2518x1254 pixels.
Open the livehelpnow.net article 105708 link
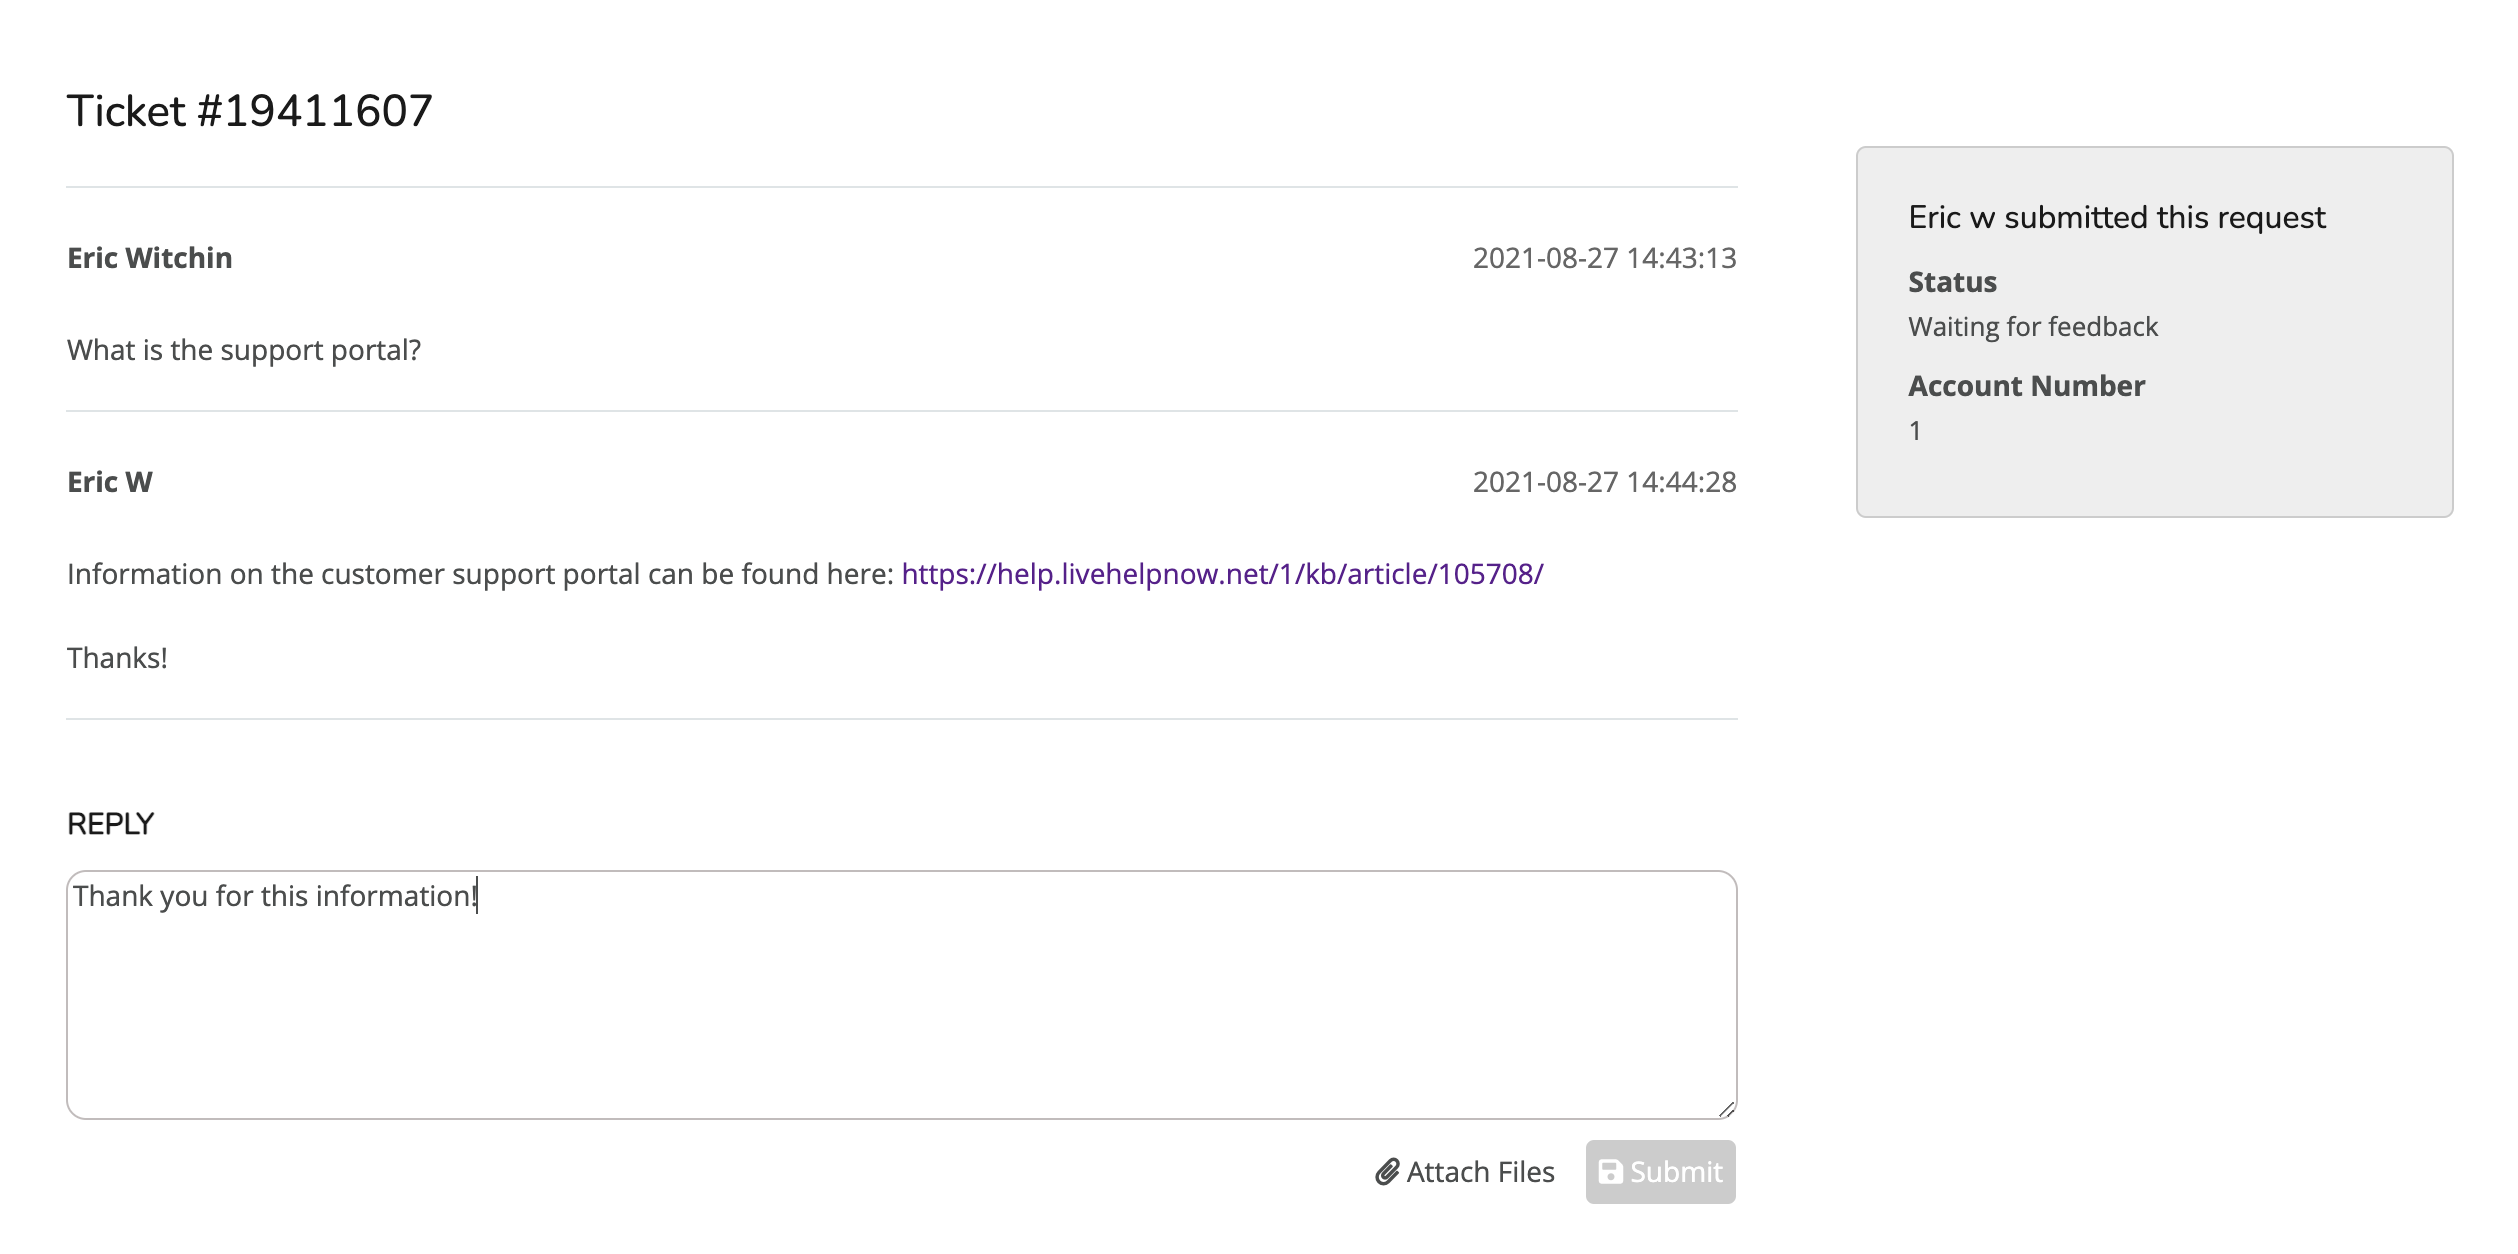coord(1222,574)
